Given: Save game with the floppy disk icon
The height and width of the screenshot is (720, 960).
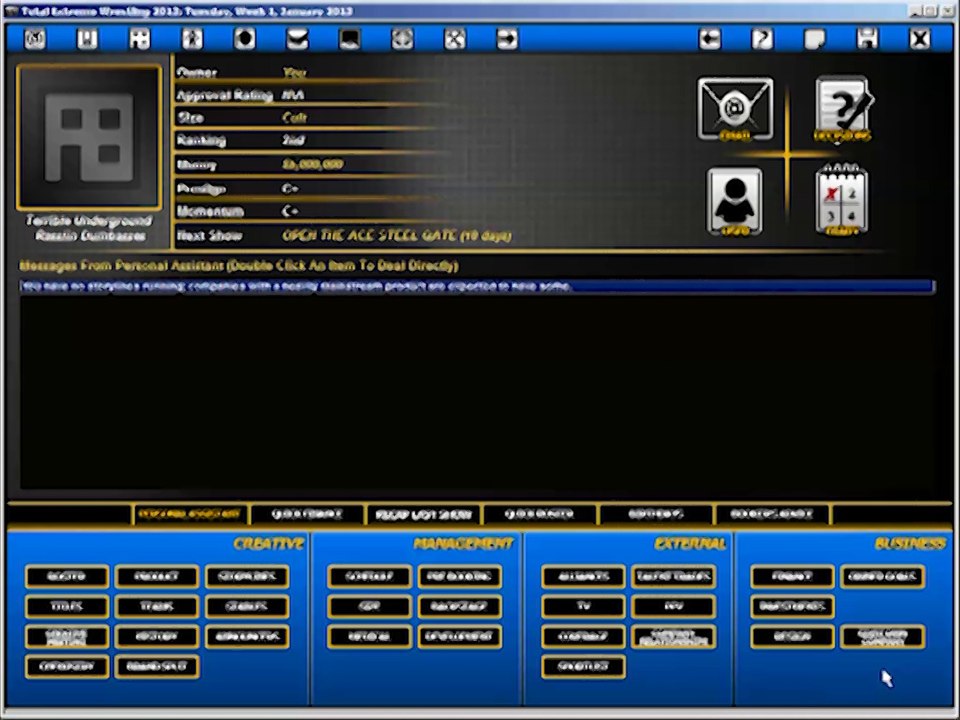Looking at the screenshot, I should coord(867,39).
